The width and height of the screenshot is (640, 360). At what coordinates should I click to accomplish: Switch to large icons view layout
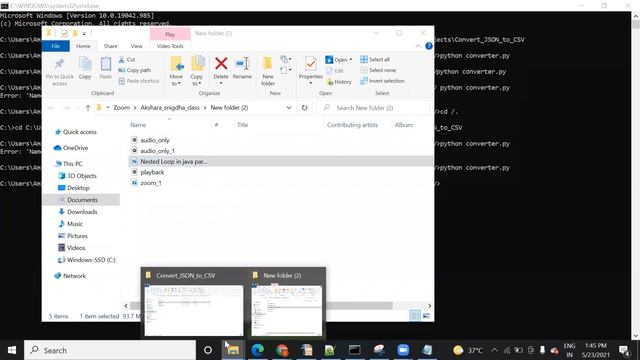(x=426, y=316)
